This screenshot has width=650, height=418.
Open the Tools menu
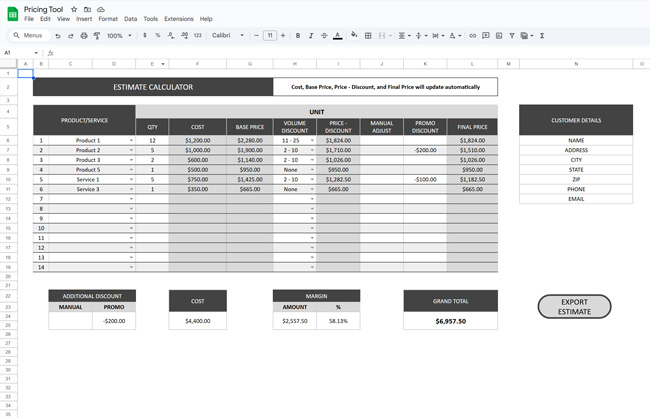coord(150,19)
